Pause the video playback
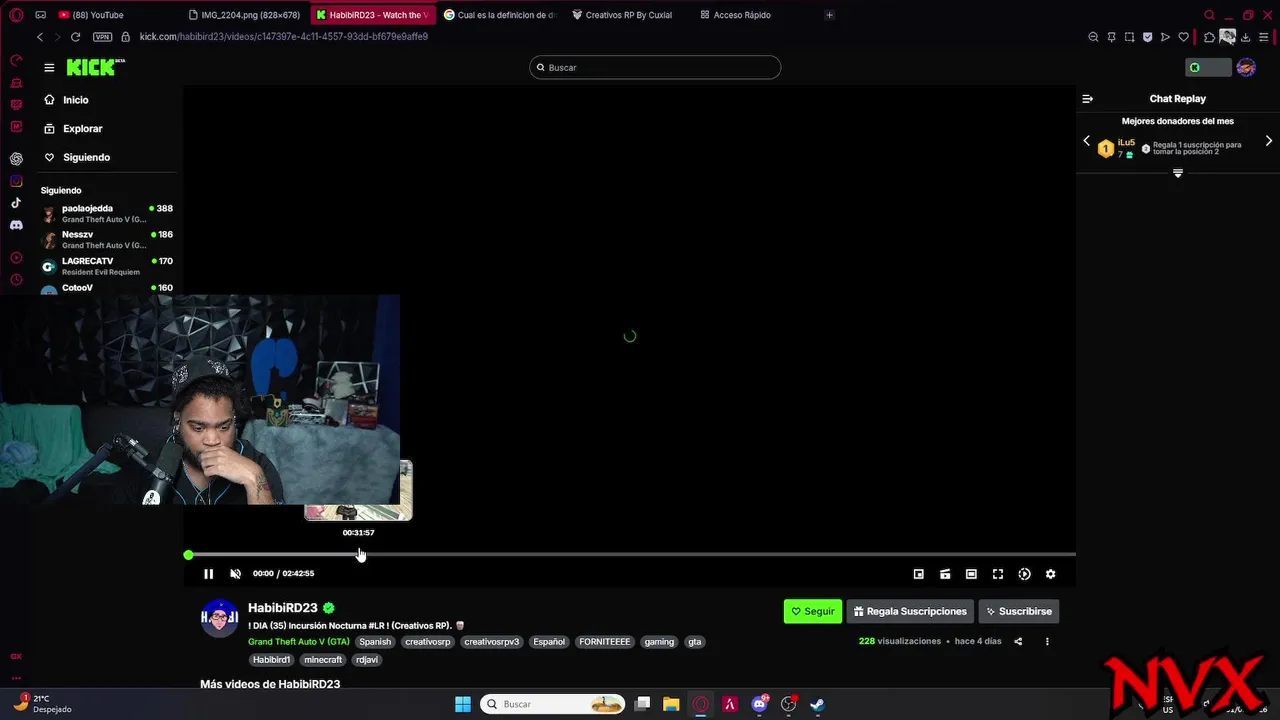 coord(208,574)
